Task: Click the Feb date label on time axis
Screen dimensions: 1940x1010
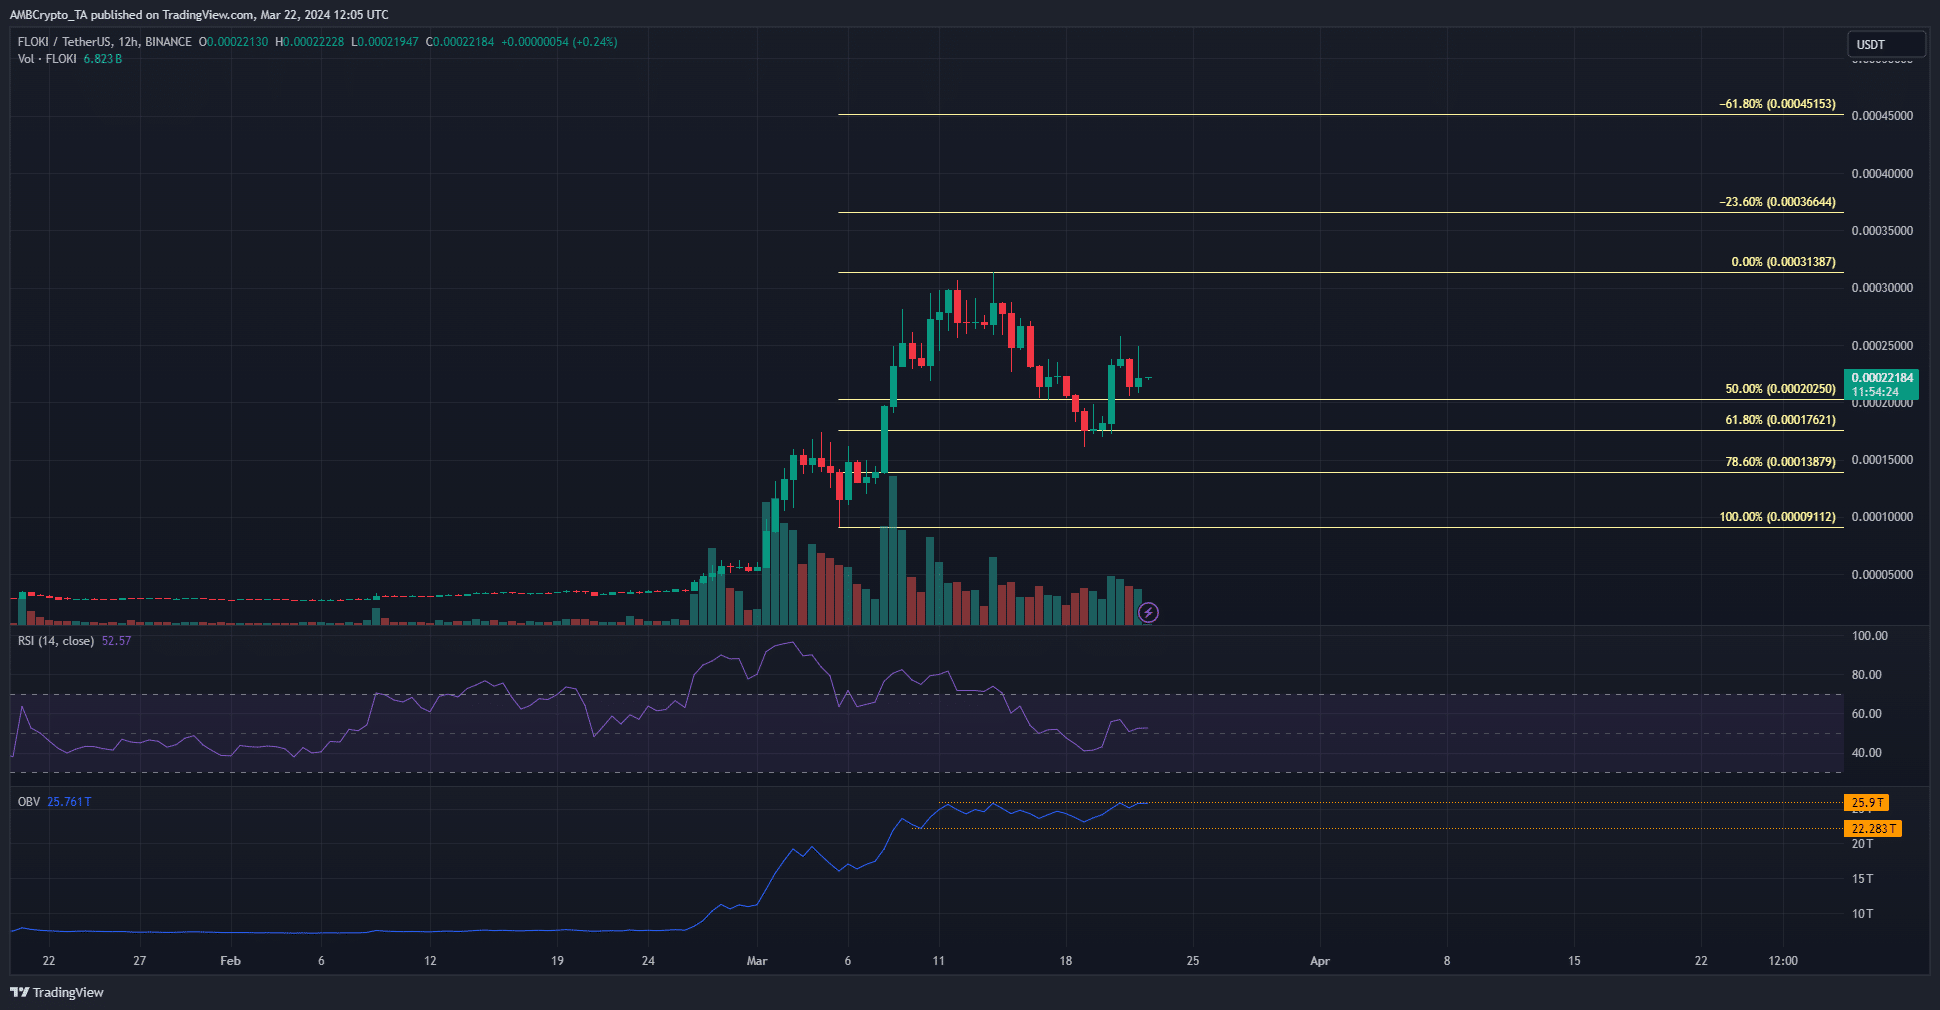Action: pos(230,961)
